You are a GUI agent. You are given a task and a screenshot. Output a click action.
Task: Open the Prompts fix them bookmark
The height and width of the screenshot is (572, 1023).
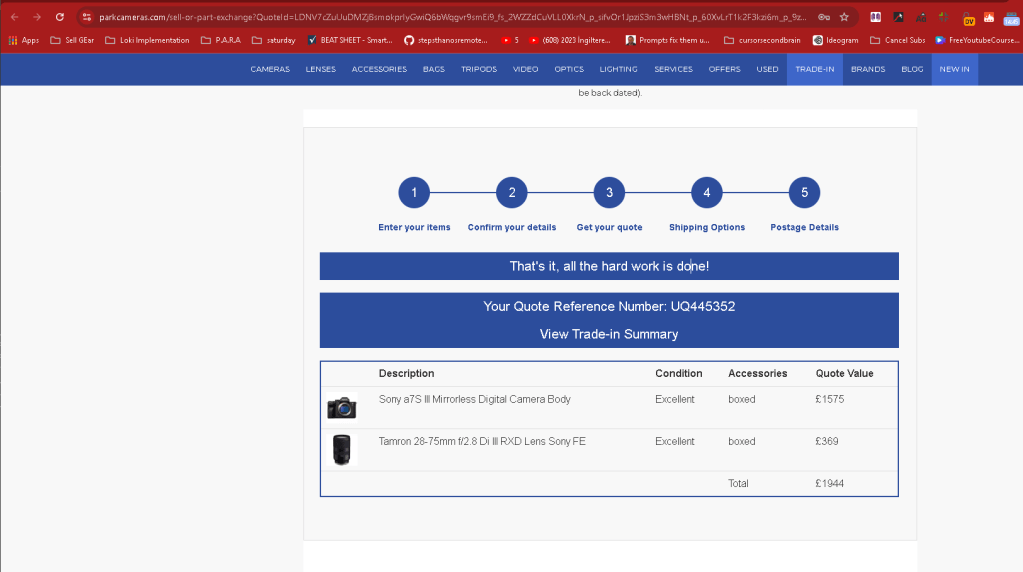(667, 40)
